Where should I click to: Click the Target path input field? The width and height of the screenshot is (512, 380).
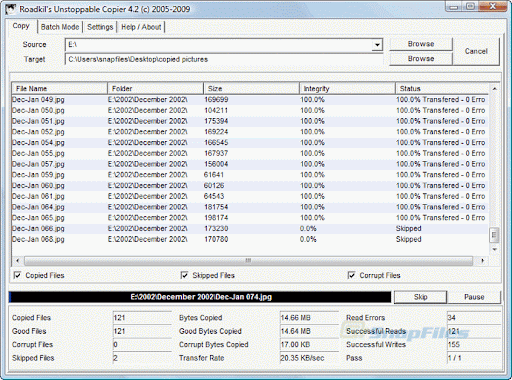[224, 59]
